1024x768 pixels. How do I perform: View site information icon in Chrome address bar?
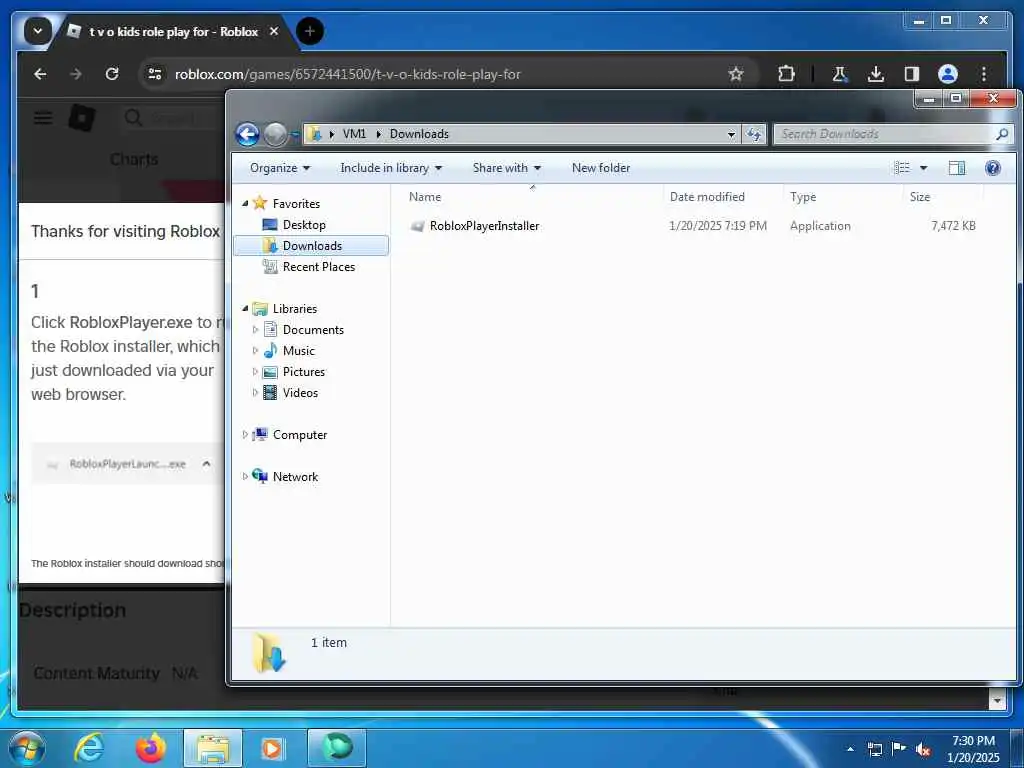pos(155,74)
